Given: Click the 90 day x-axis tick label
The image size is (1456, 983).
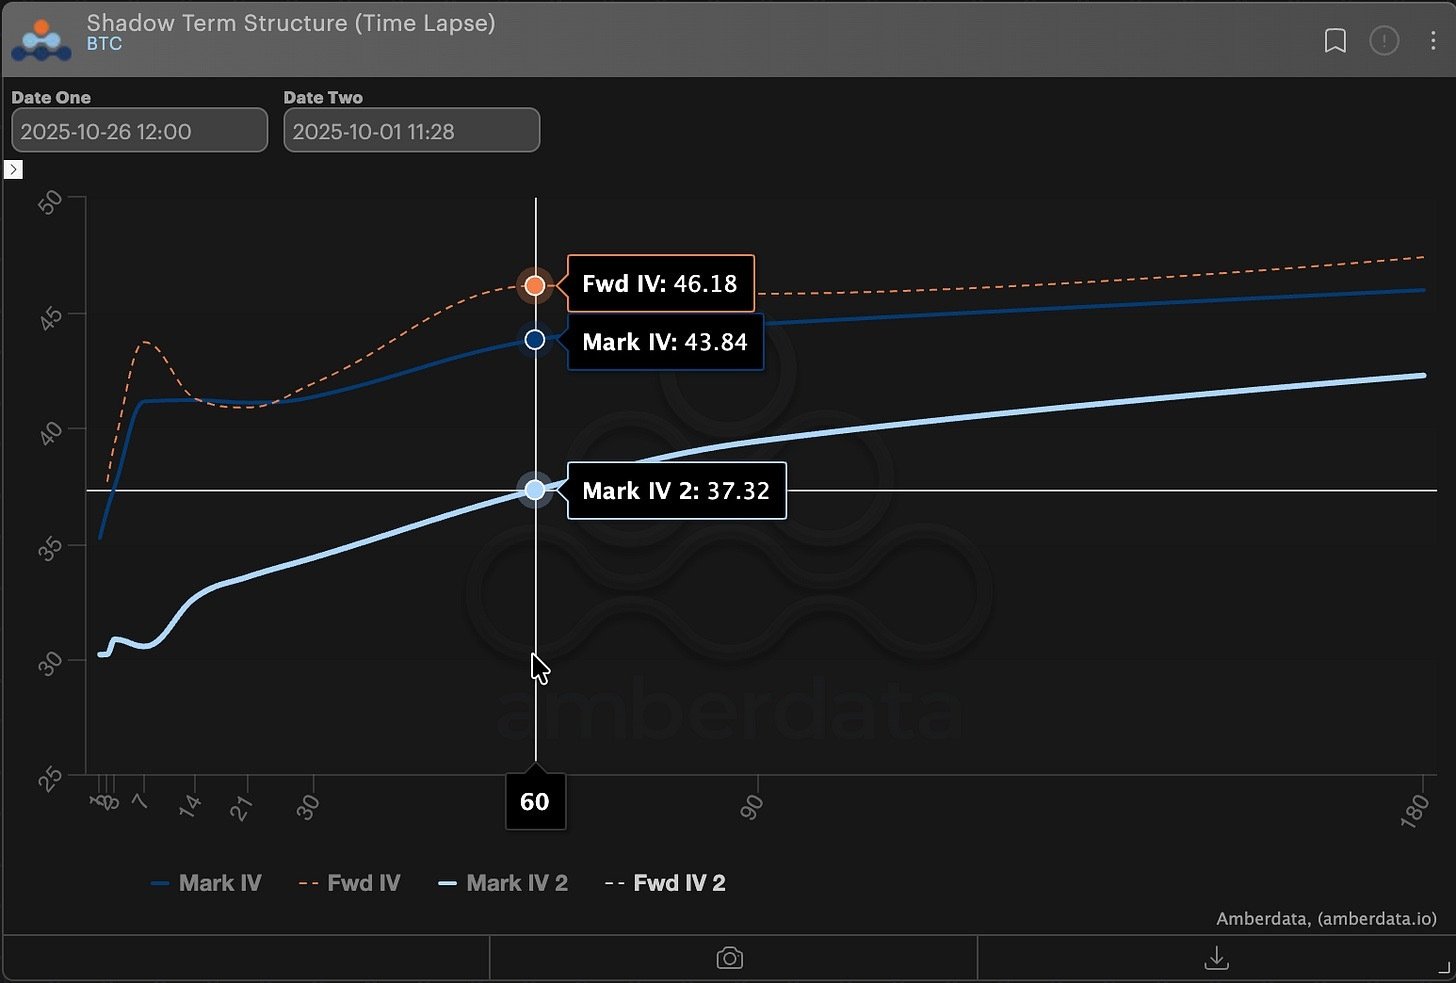Looking at the screenshot, I should (752, 806).
